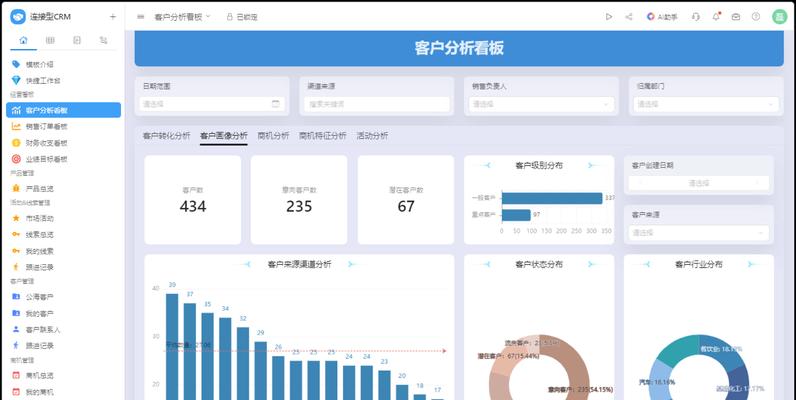Click the key icon of 我的线索
The width and height of the screenshot is (796, 400).
[16, 251]
